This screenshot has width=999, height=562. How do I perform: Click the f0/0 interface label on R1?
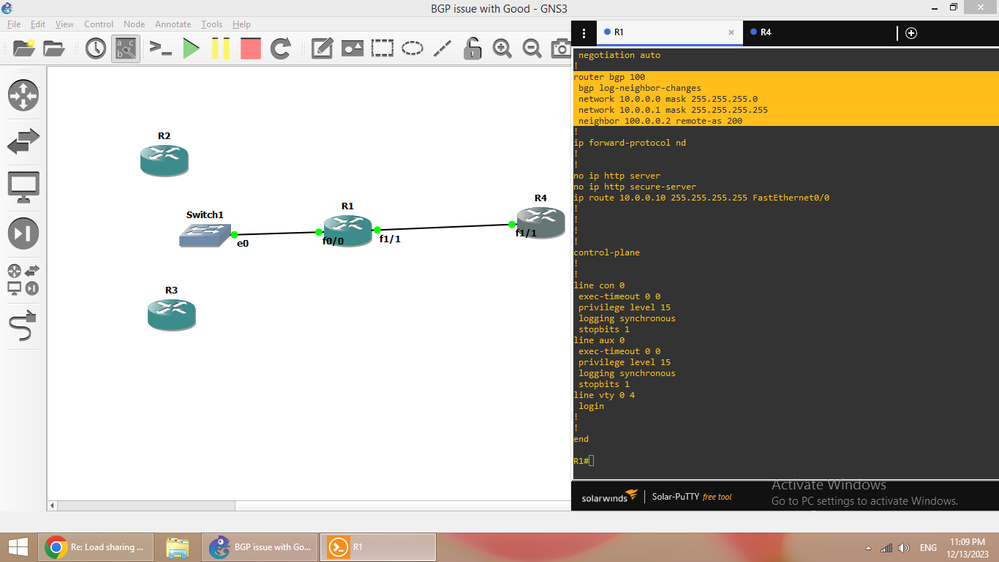(333, 241)
